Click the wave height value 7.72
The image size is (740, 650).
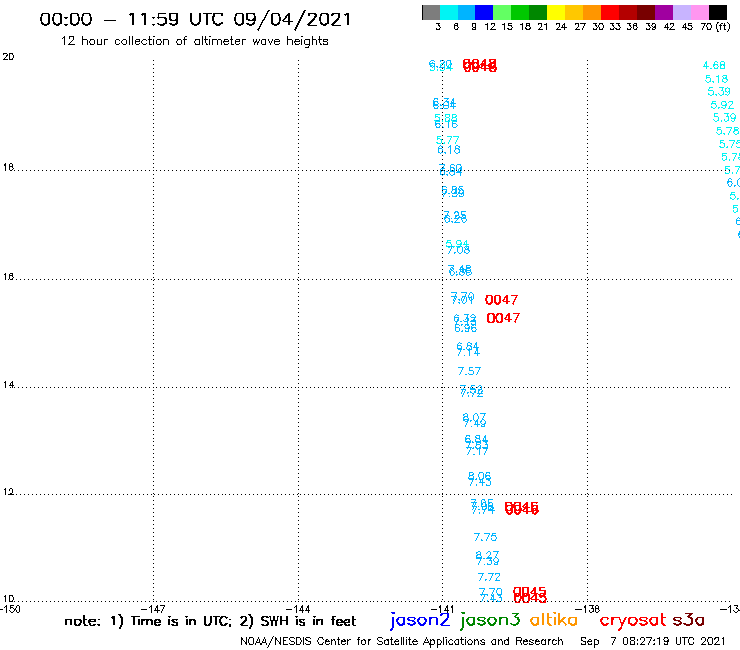coord(489,577)
